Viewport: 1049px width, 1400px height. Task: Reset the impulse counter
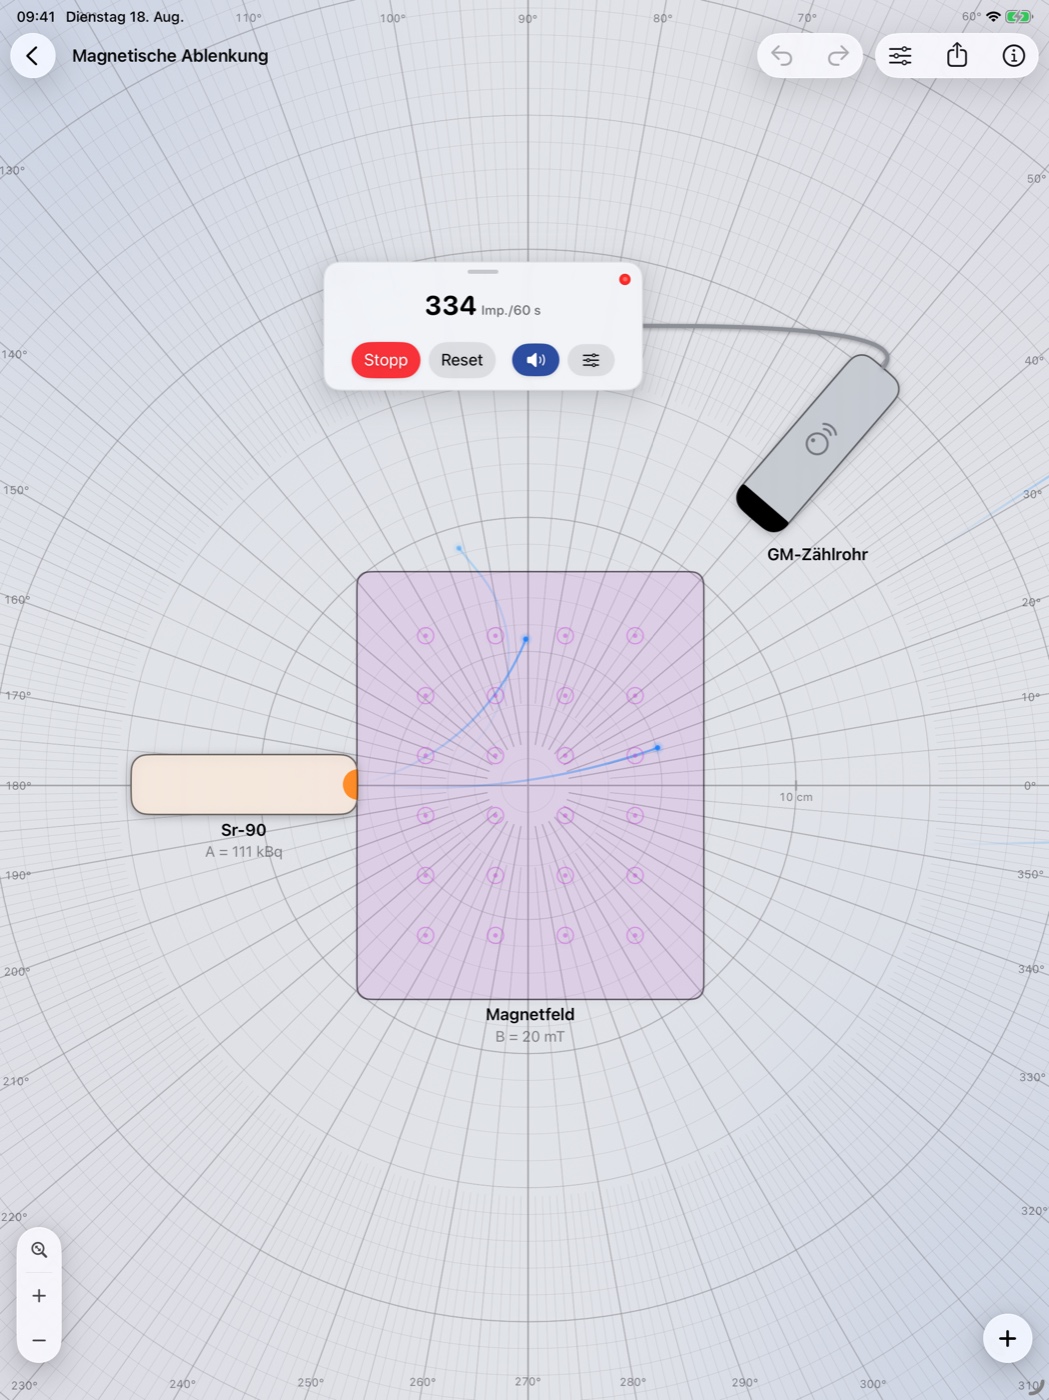[462, 360]
